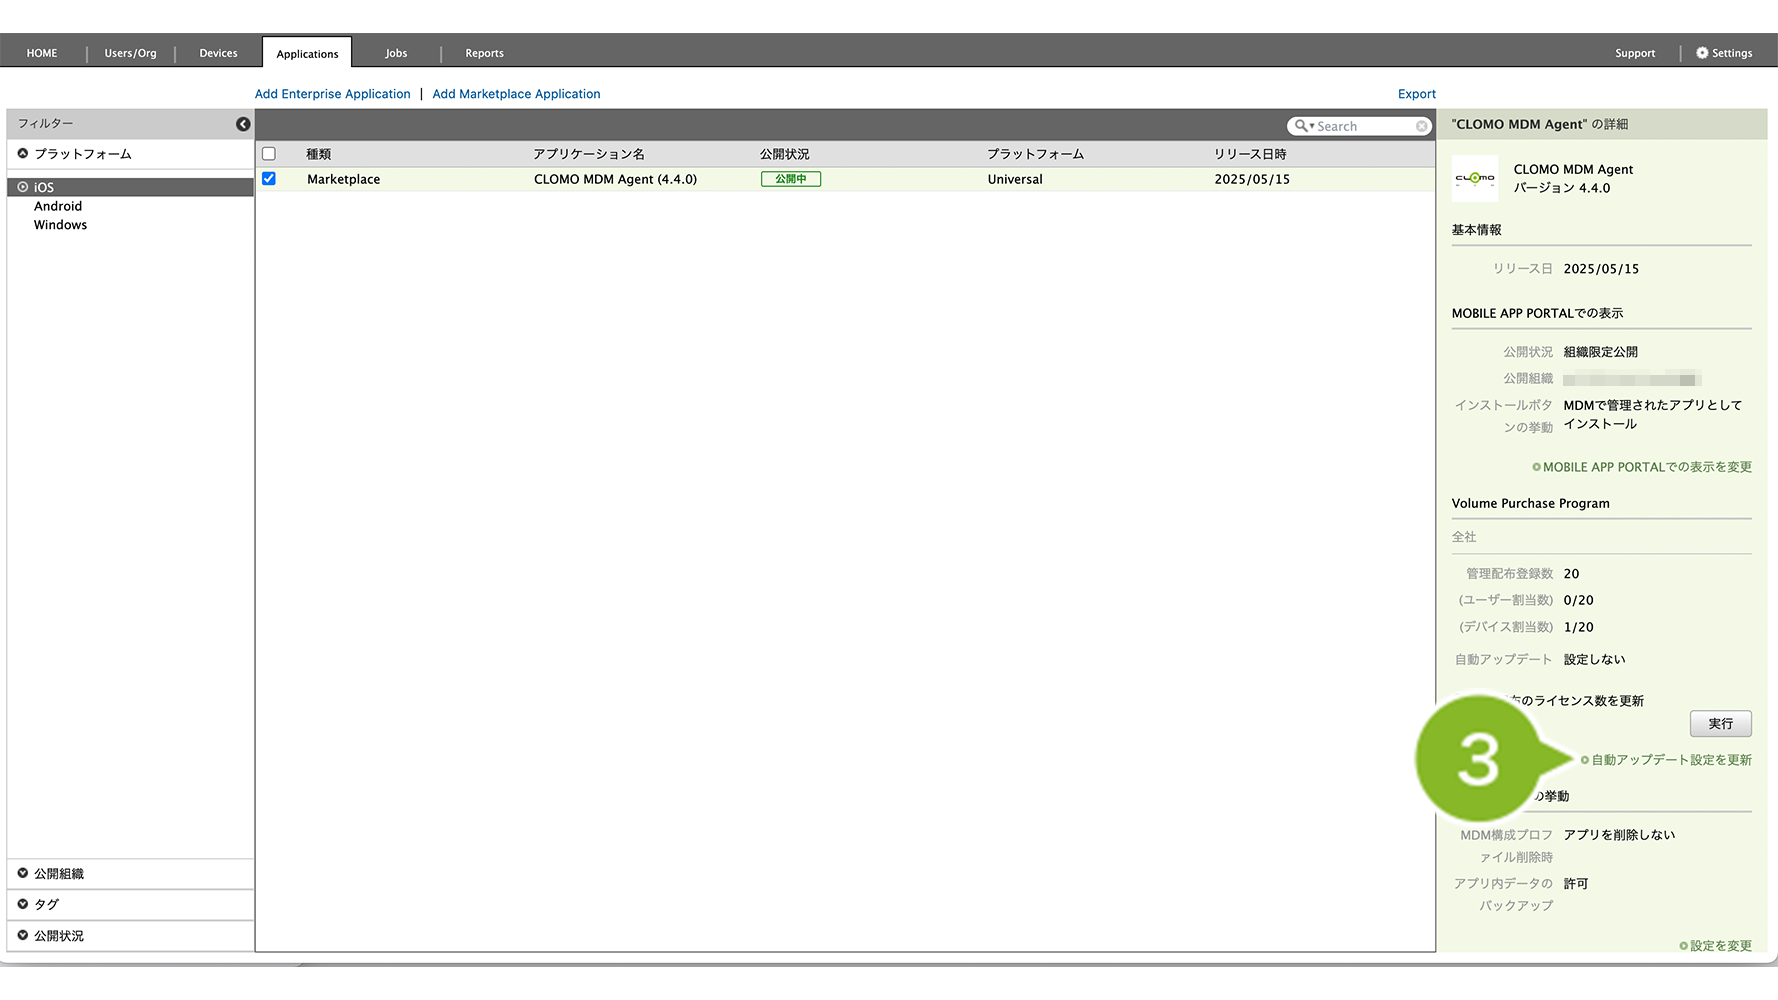Screen dimensions: 1778x1000
Task: Collapse the プラットフォーム filter section
Action: pyautogui.click(x=23, y=154)
